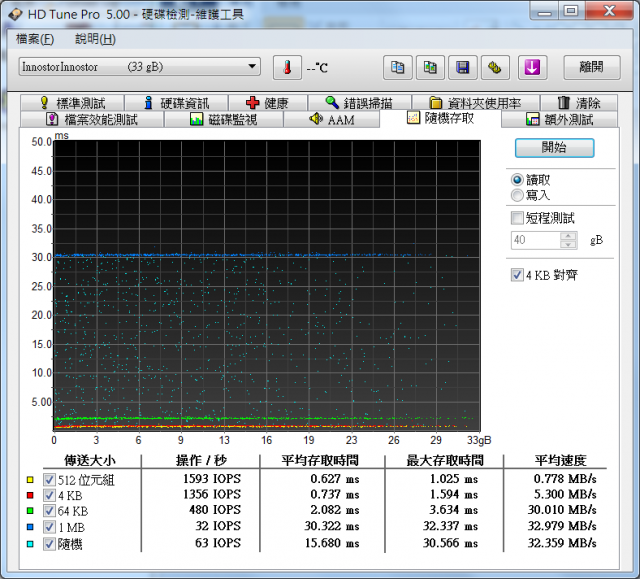Click the 5.300 MB/s average speed value
The image size is (640, 579).
point(565,494)
